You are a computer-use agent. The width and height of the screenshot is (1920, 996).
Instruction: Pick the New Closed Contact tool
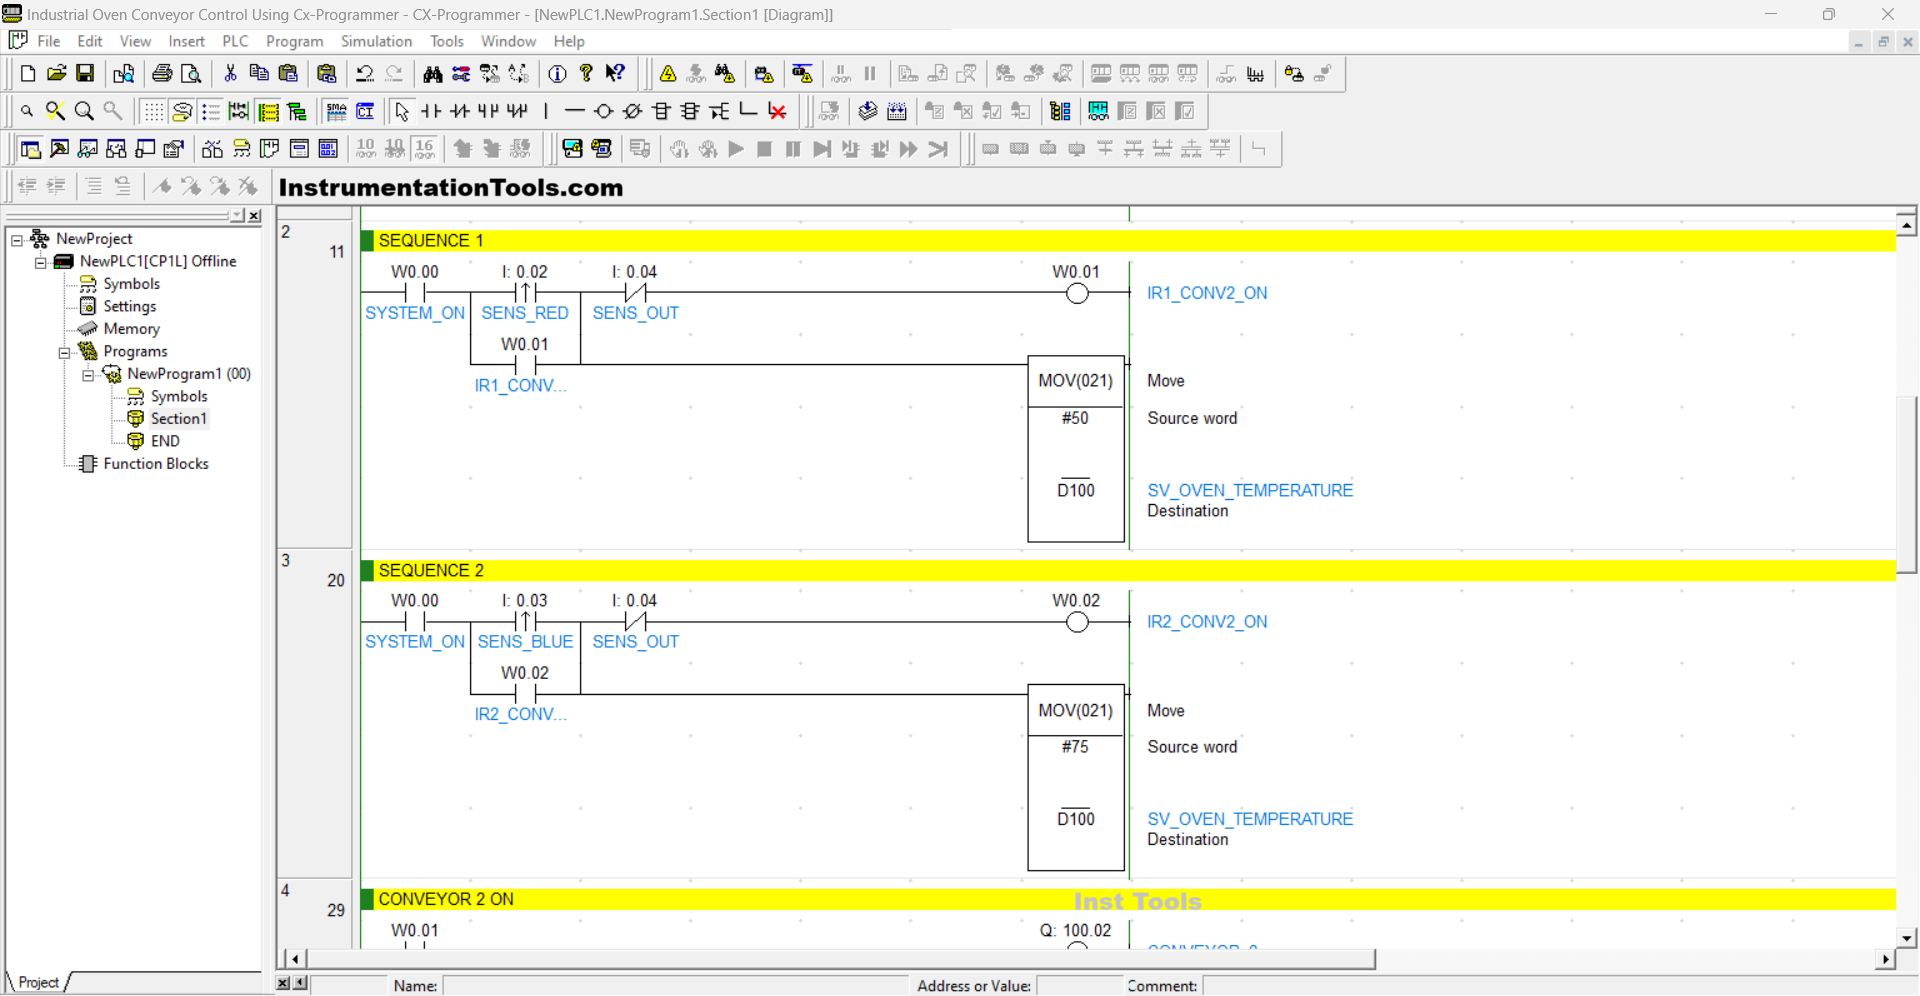[x=459, y=111]
